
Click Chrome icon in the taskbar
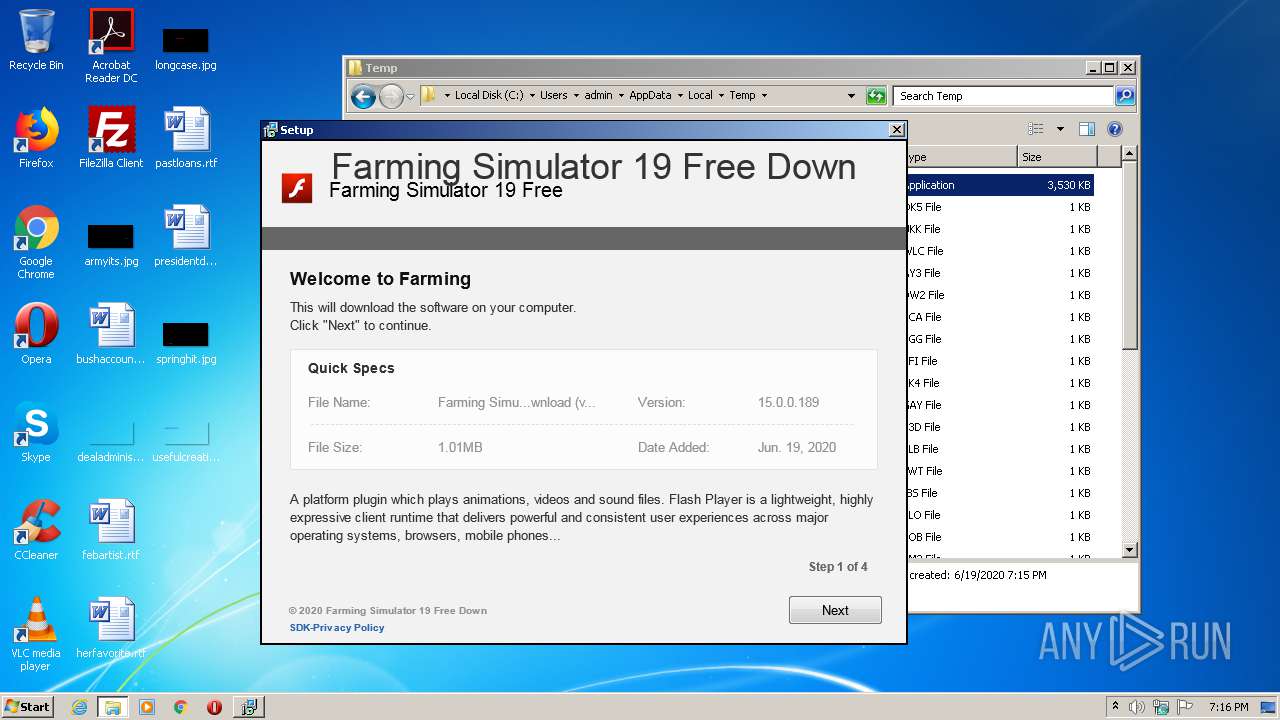pos(181,707)
